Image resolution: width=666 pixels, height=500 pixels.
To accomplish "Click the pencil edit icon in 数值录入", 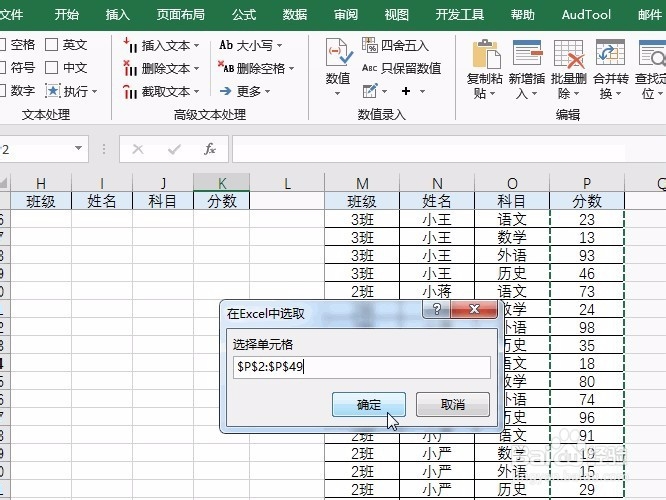I will (x=370, y=91).
